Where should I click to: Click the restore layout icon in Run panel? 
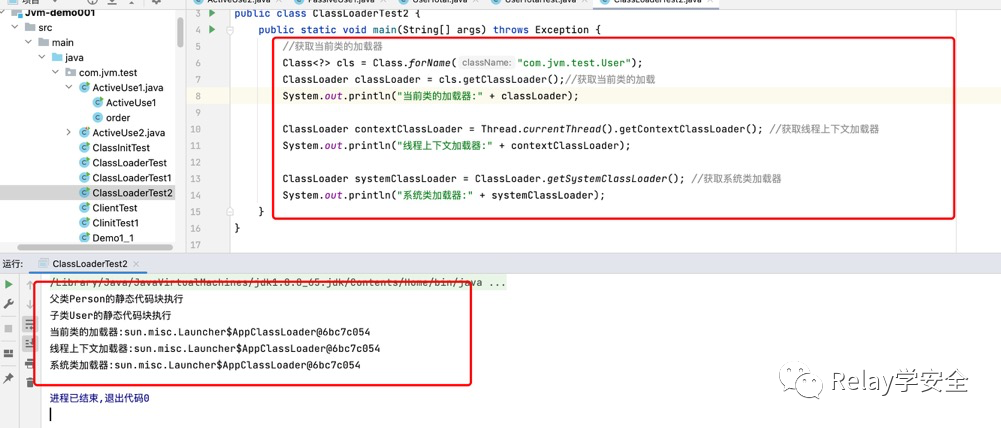8,353
